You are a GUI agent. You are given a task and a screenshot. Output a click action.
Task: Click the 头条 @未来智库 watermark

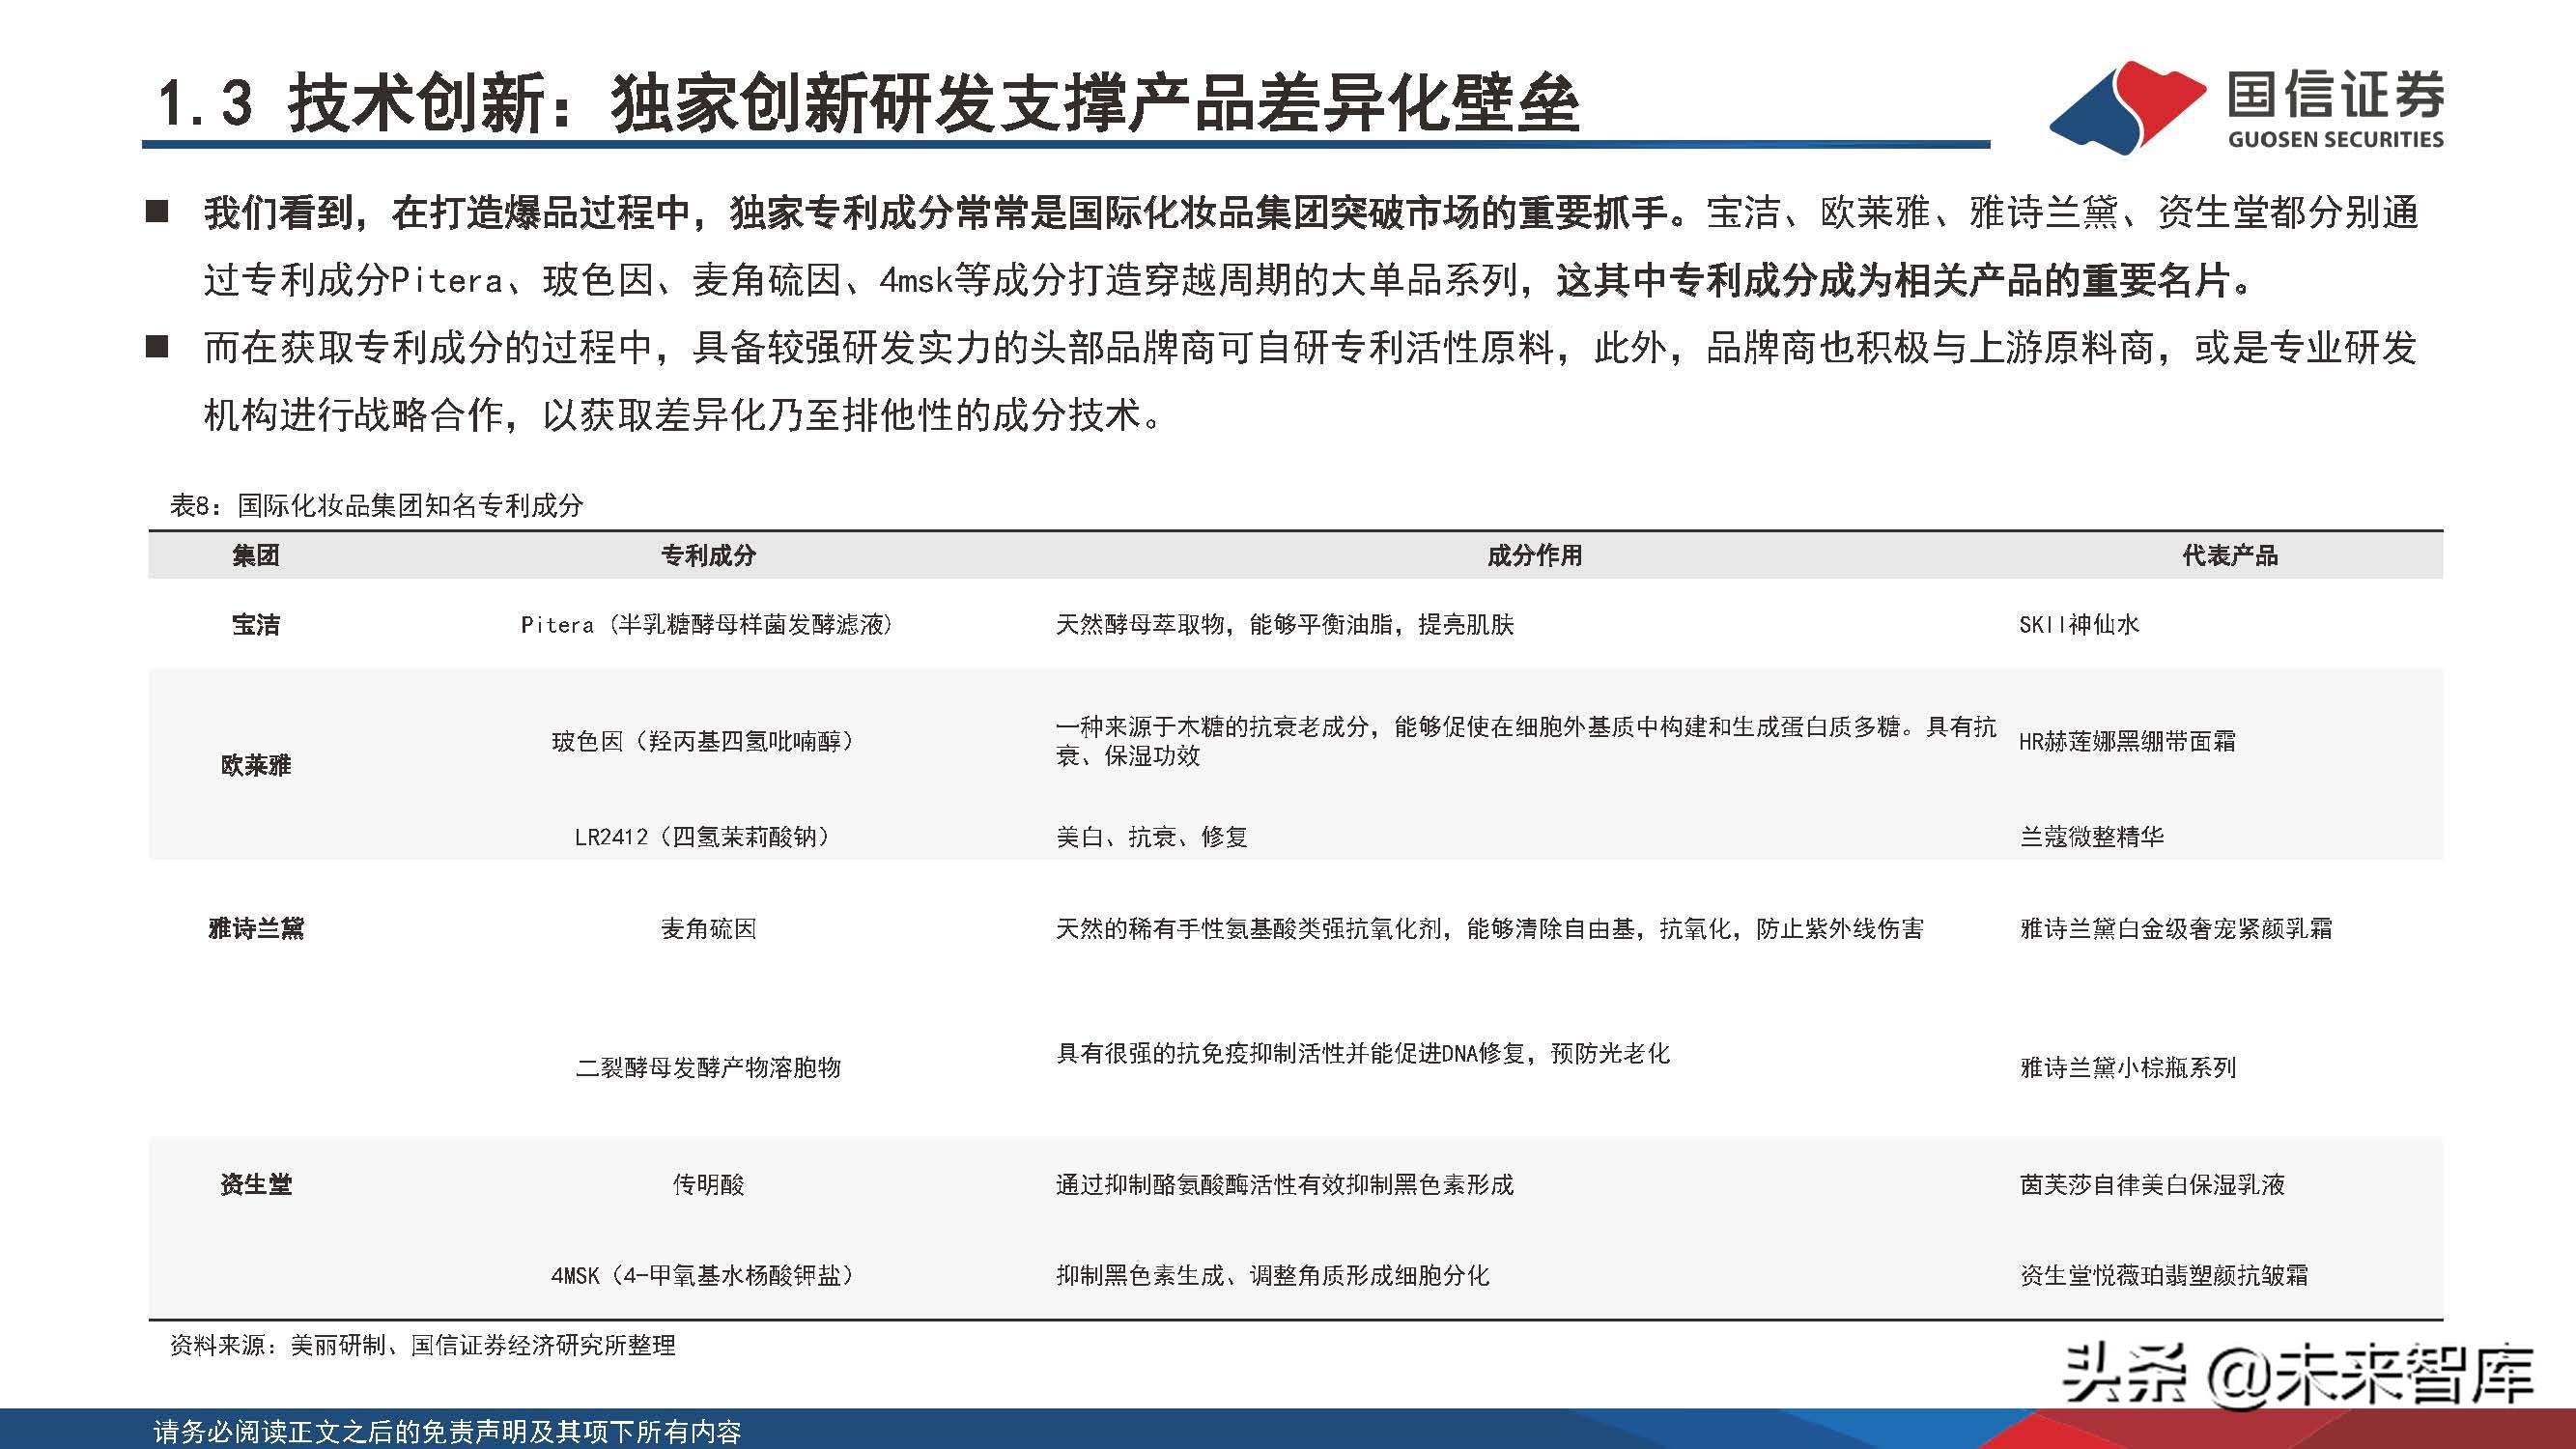coord(2297,1374)
